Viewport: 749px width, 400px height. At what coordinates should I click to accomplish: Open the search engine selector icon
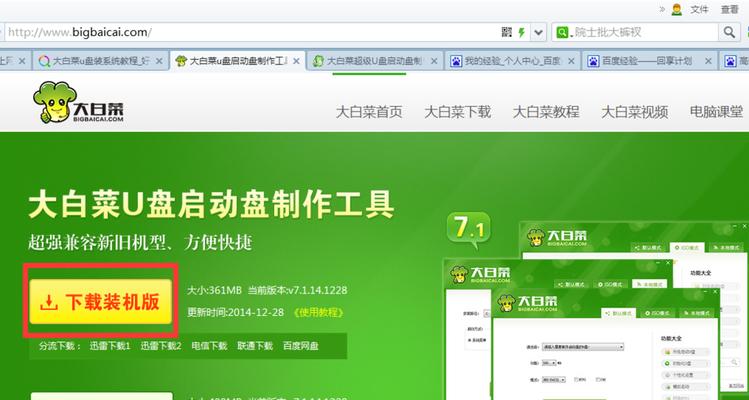563,32
